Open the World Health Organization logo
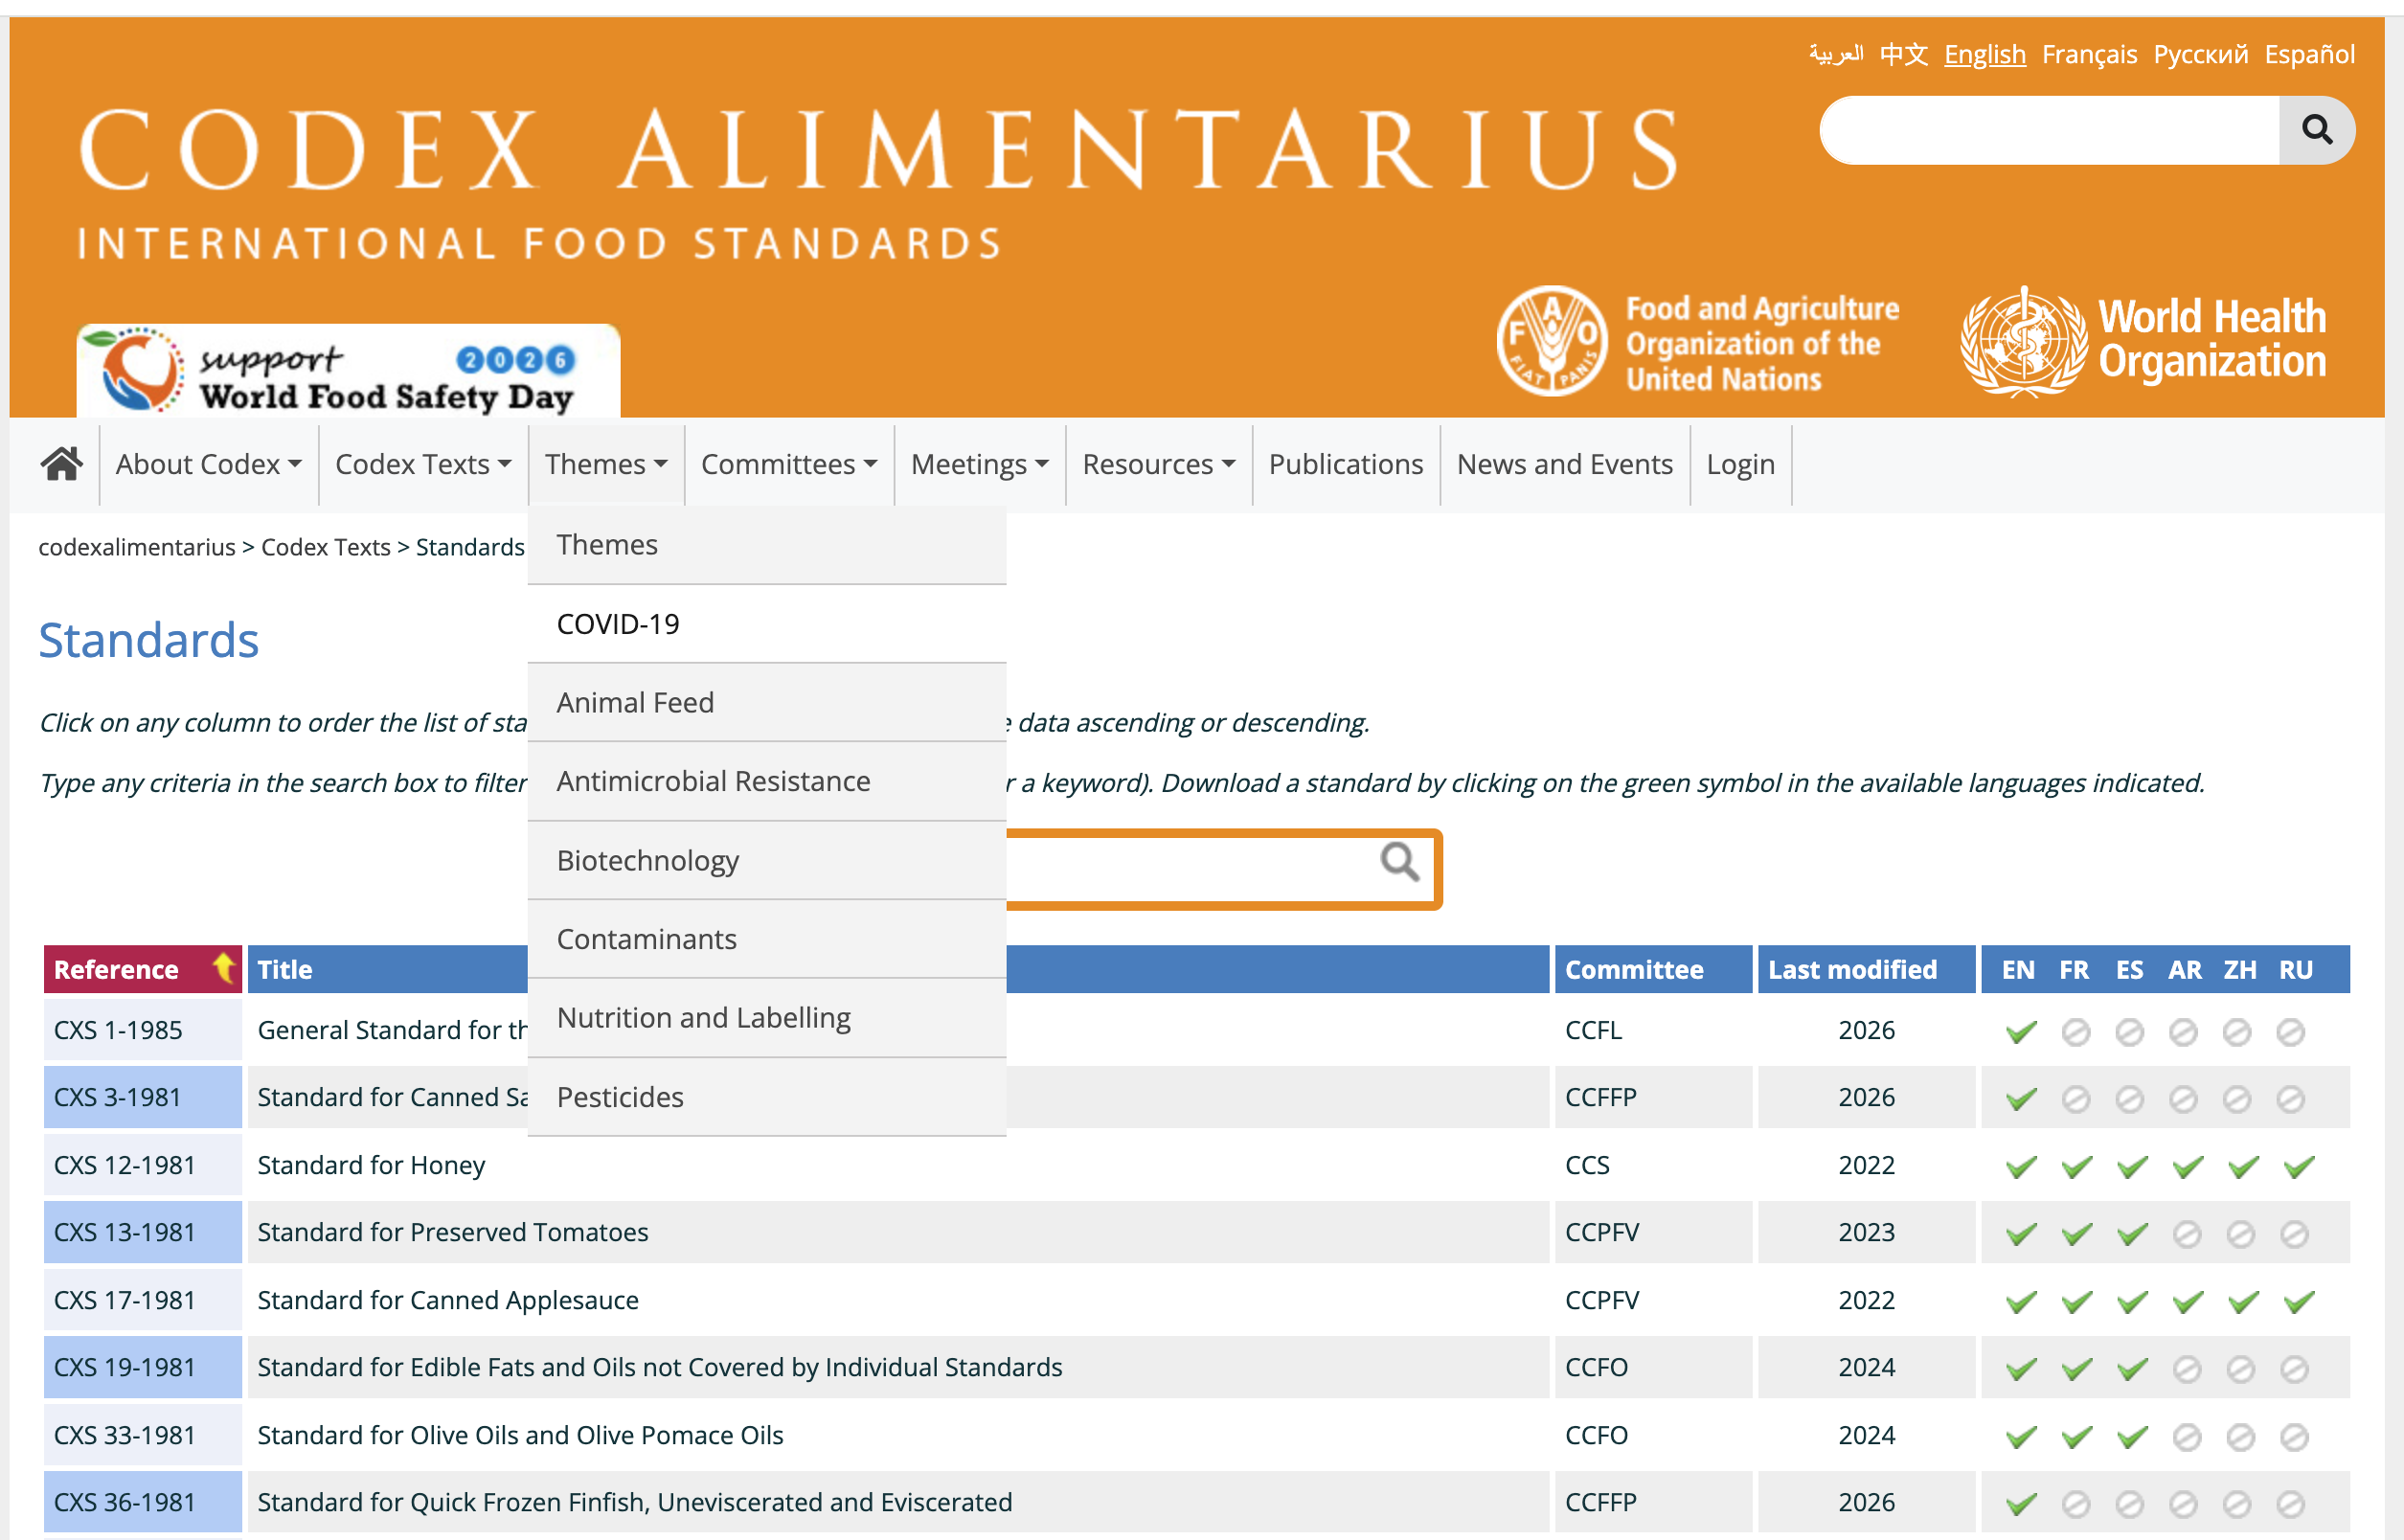This screenshot has height=1540, width=2404. [x=2143, y=342]
